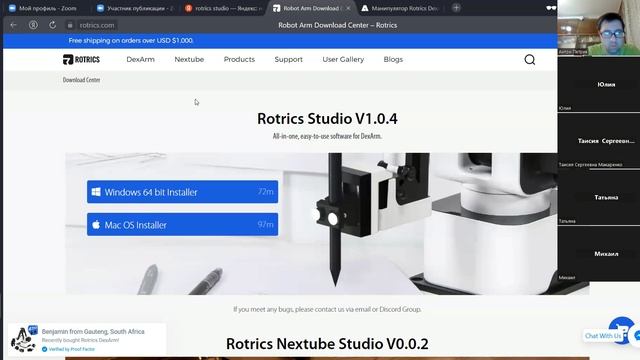
Task: Open the Products menu
Action: pos(239,60)
